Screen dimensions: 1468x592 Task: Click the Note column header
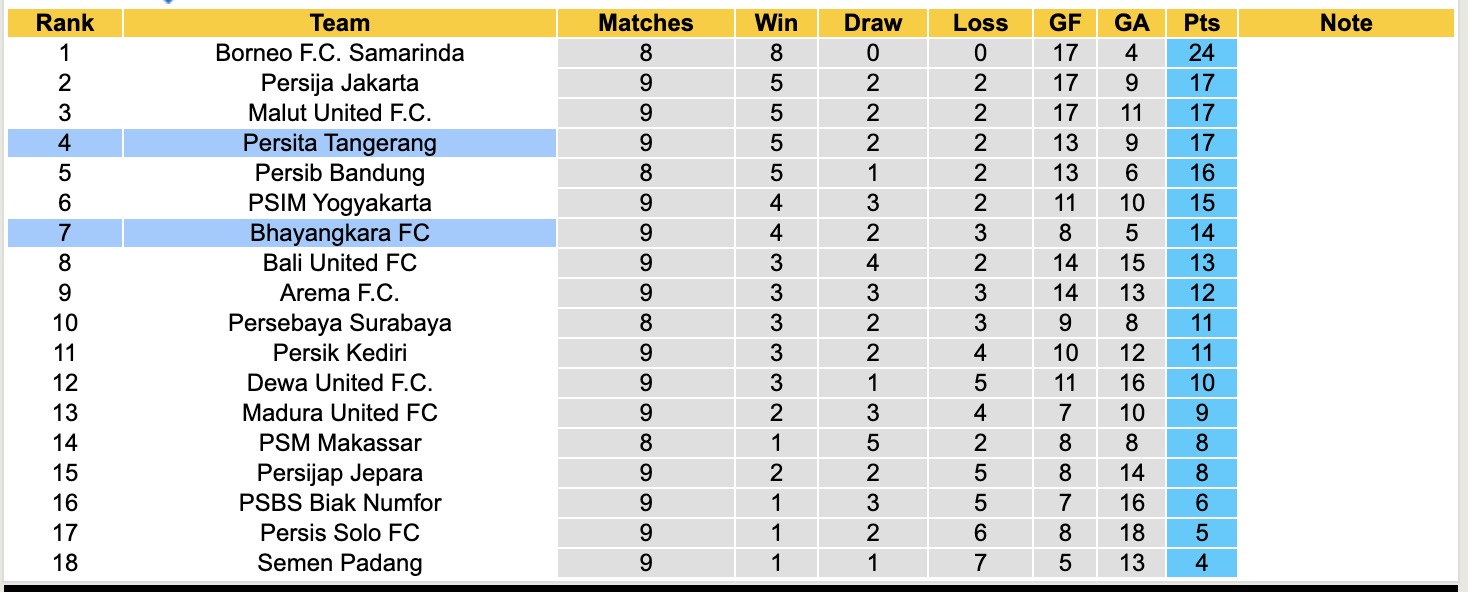[1346, 23]
